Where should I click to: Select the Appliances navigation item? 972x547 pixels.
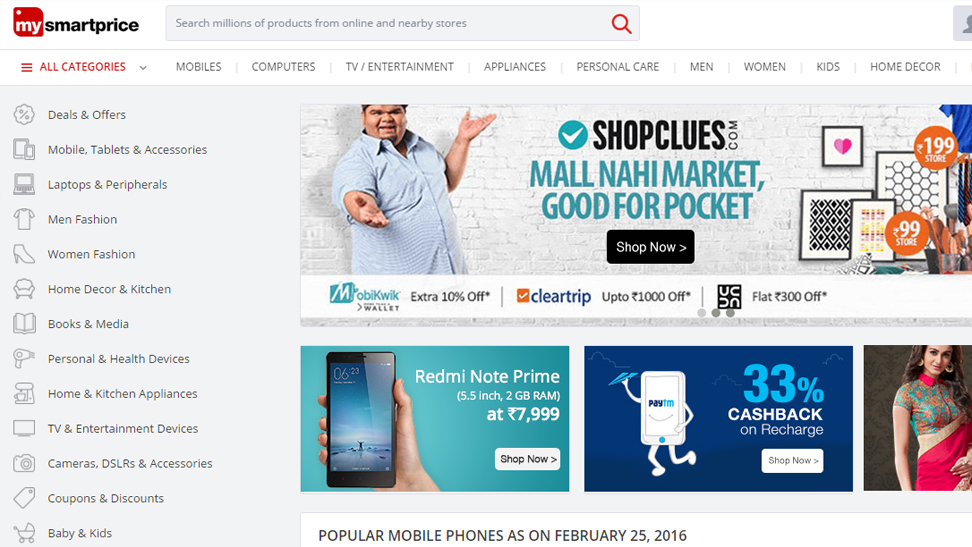pyautogui.click(x=515, y=66)
